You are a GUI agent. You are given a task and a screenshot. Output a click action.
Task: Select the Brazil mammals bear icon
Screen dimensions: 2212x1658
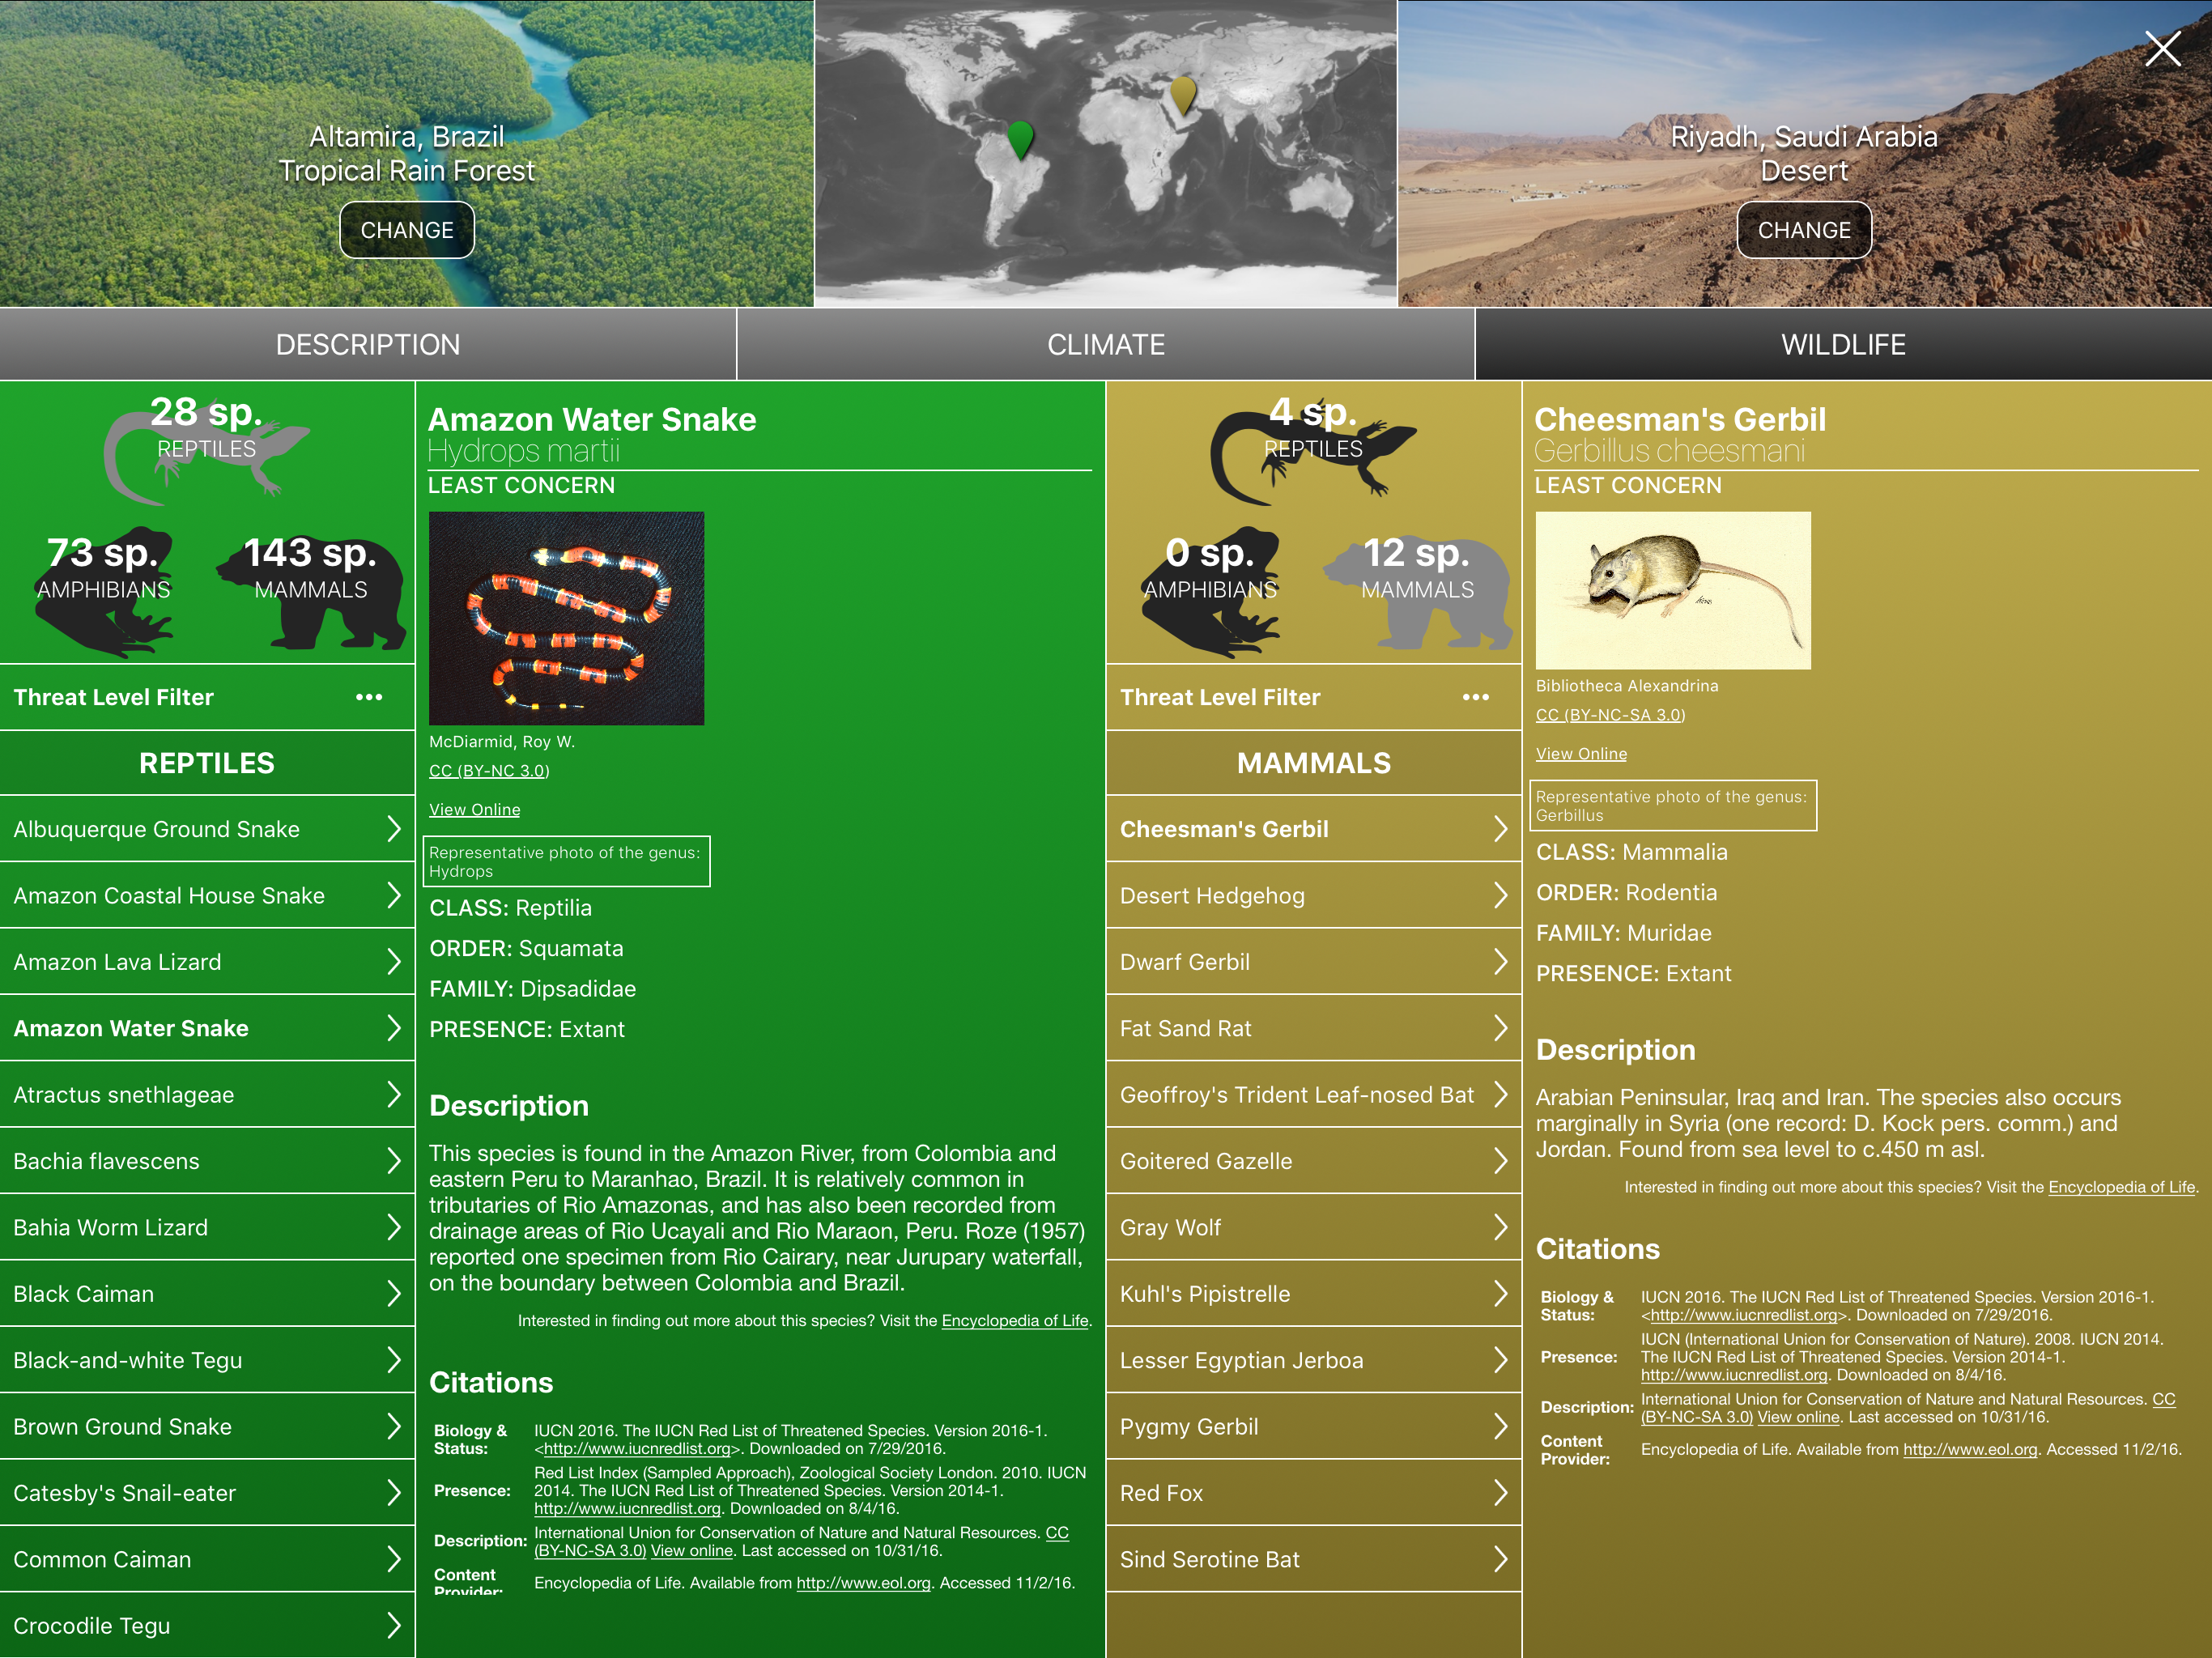tap(311, 593)
